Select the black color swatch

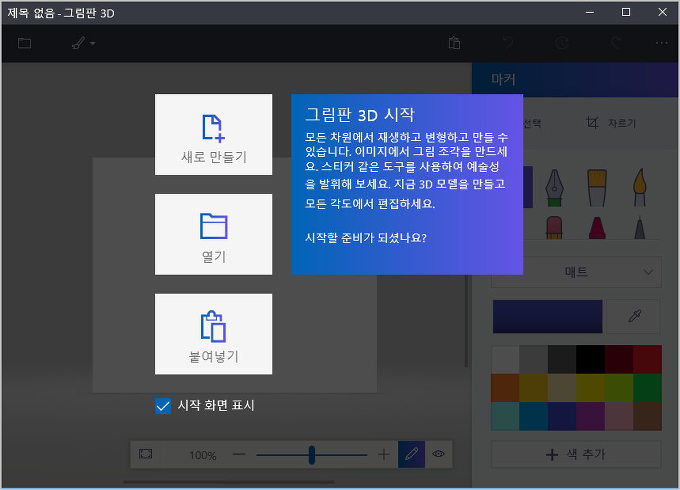590,360
